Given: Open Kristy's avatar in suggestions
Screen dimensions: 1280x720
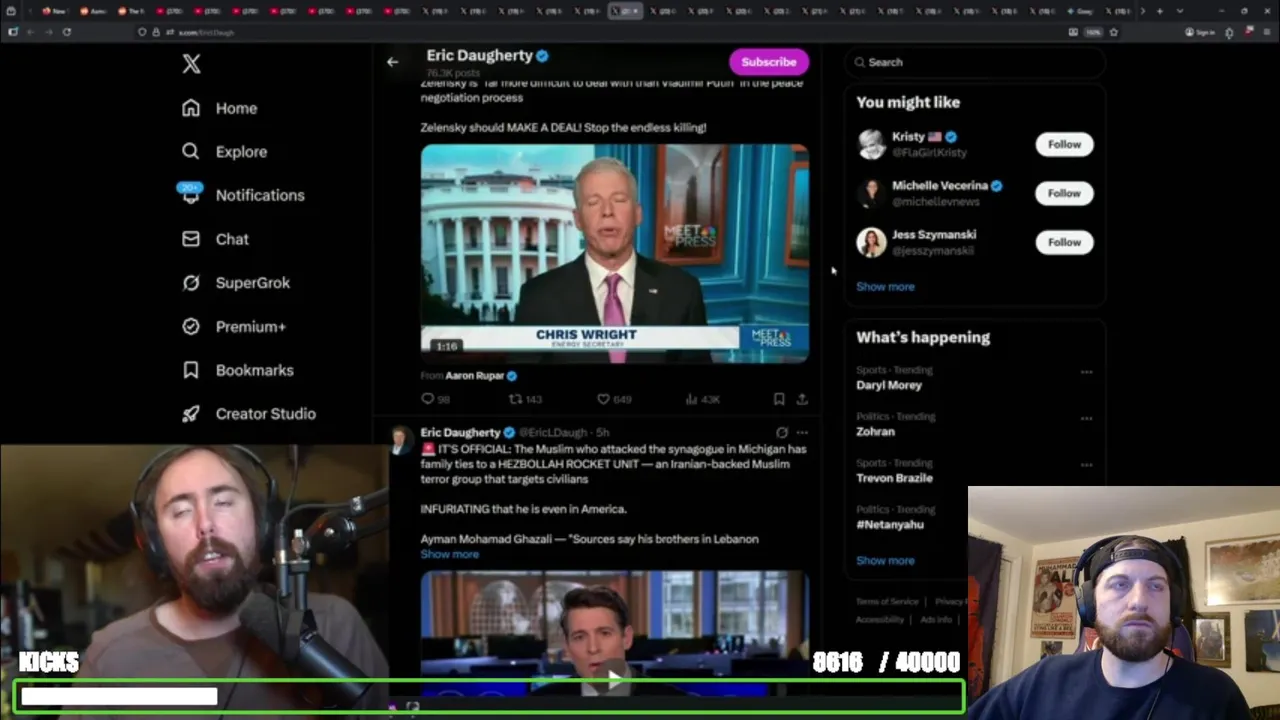Looking at the screenshot, I should coord(871,144).
